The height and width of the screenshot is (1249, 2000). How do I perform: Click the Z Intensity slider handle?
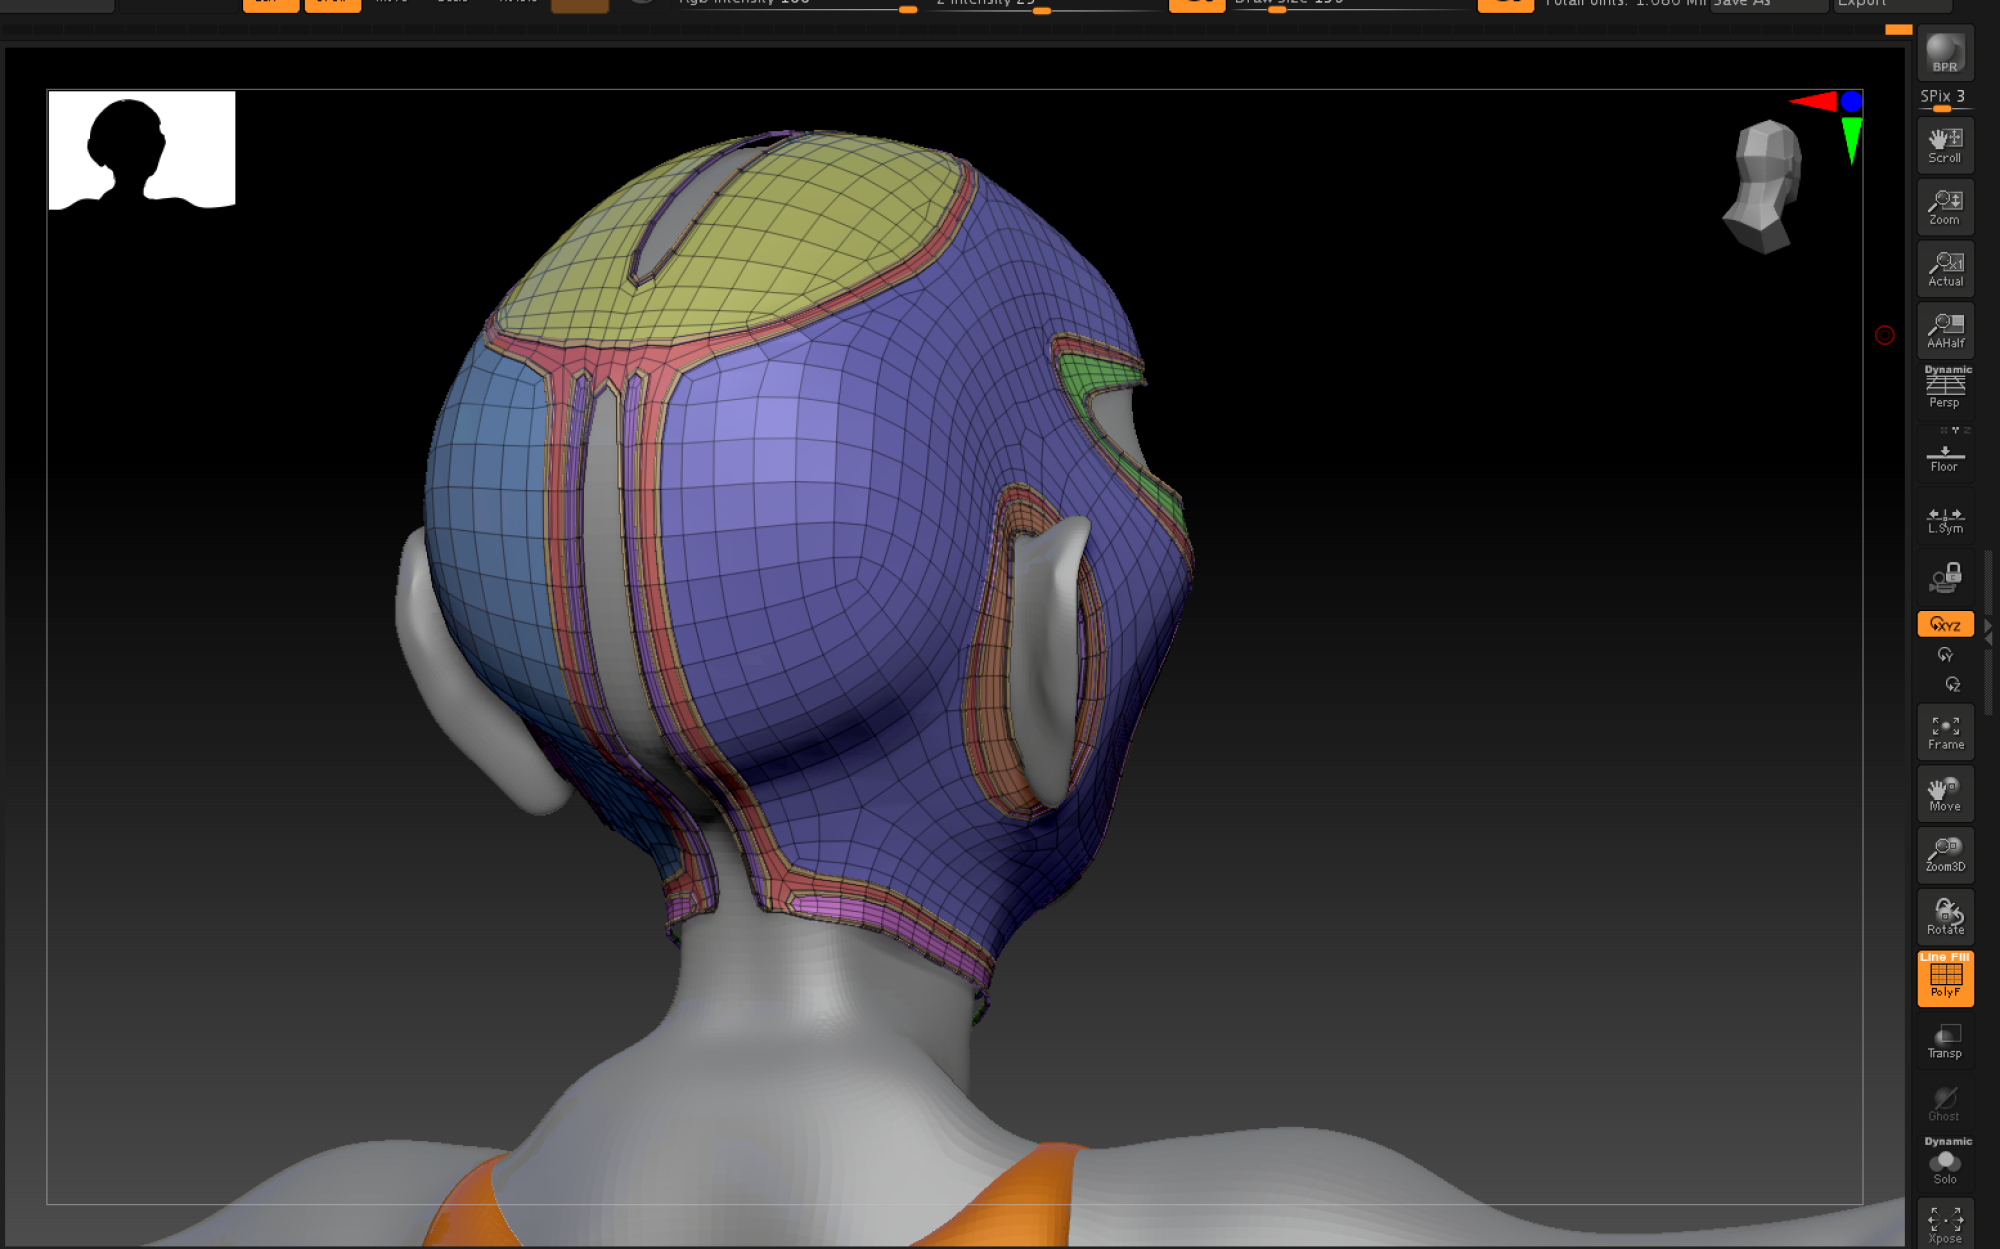click(x=1041, y=10)
